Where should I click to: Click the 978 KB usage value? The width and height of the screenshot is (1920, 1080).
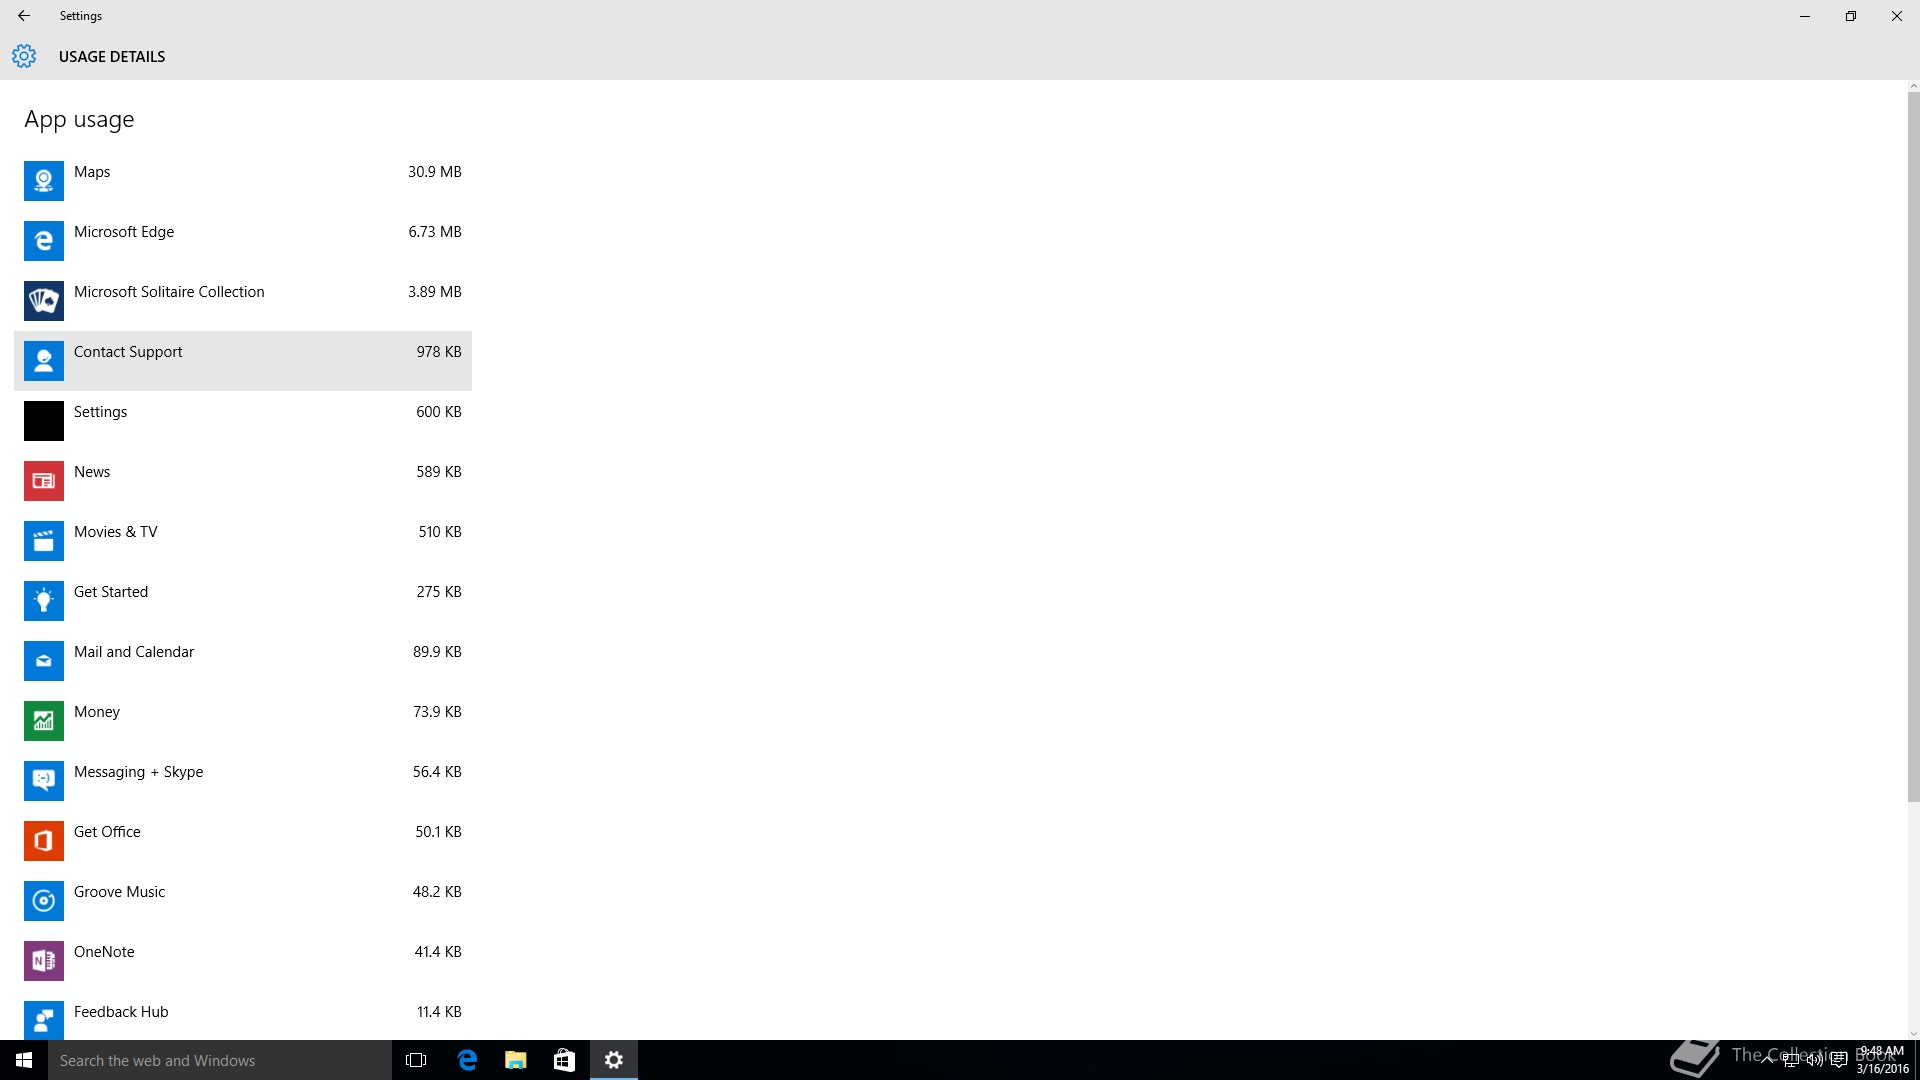(x=439, y=352)
